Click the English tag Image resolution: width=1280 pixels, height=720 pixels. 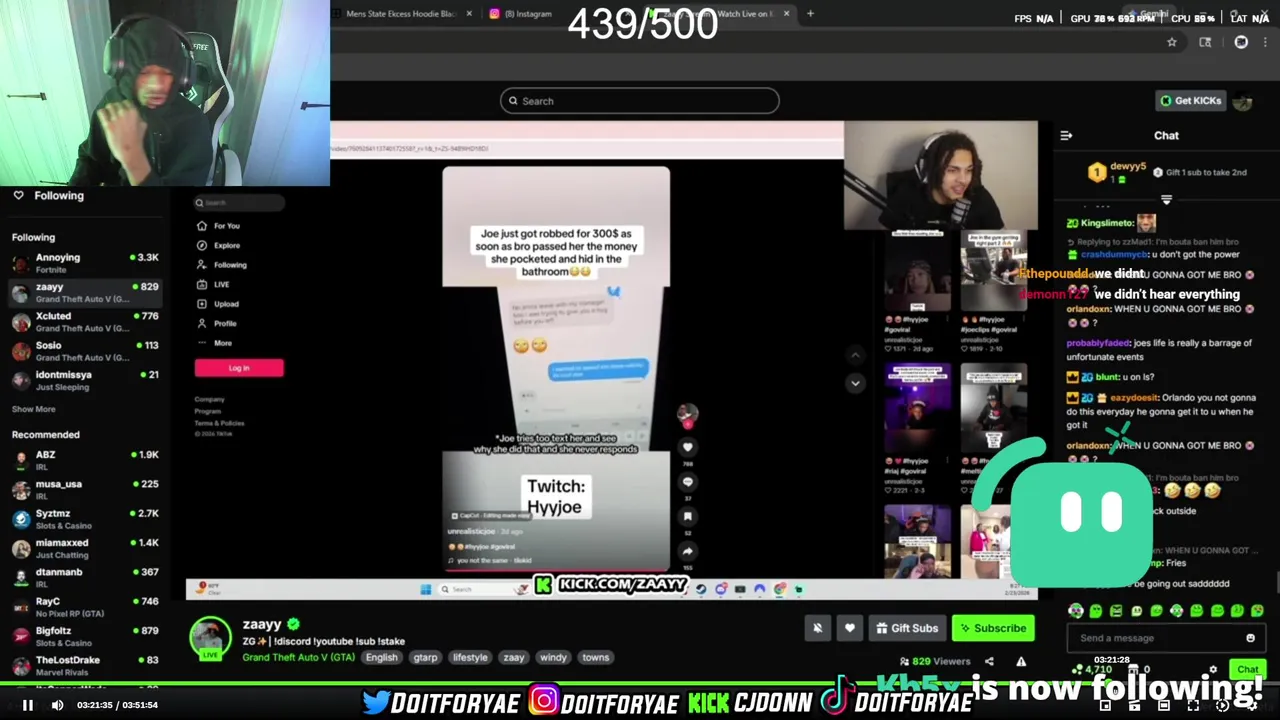point(381,657)
